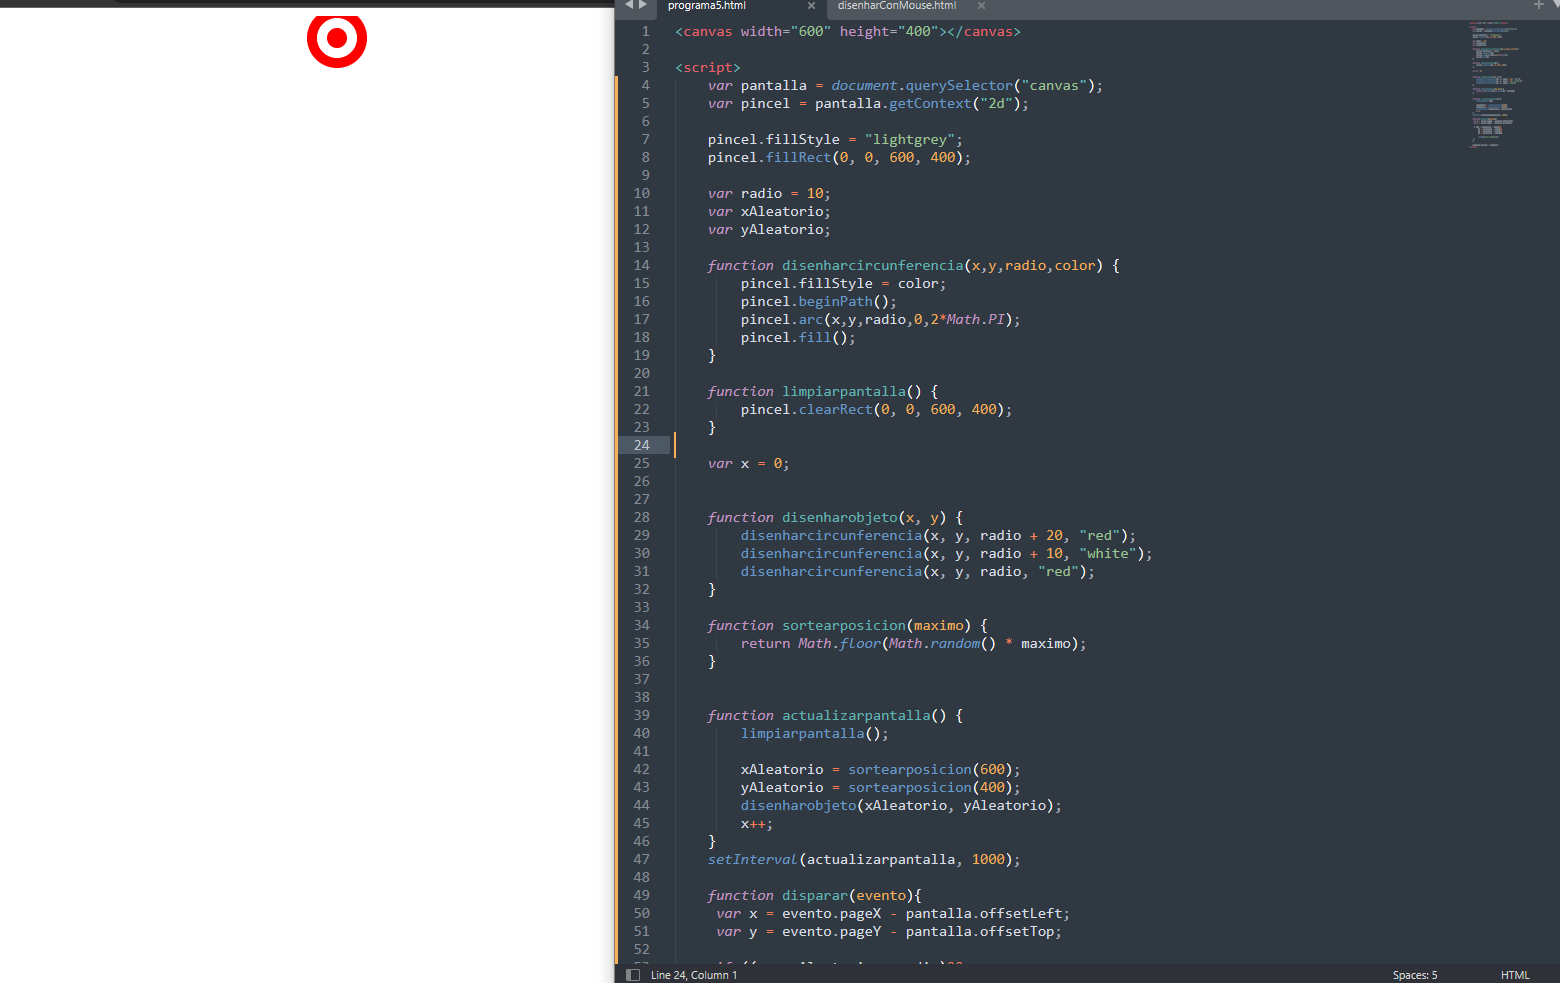Image resolution: width=1560 pixels, height=983 pixels.
Task: Click the getContext("2d") line
Action: coord(868,103)
